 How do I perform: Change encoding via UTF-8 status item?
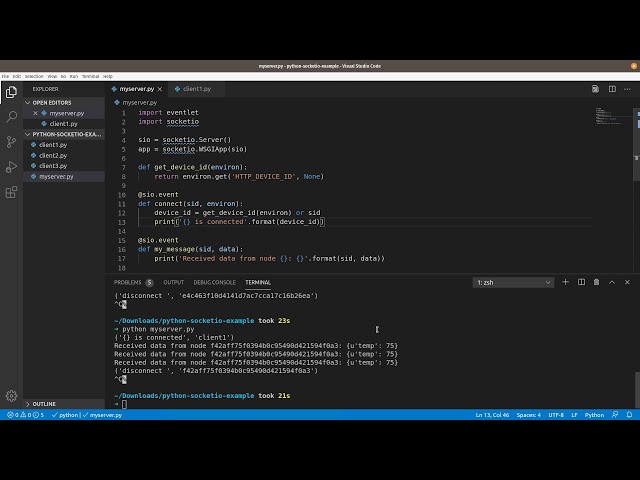556,415
